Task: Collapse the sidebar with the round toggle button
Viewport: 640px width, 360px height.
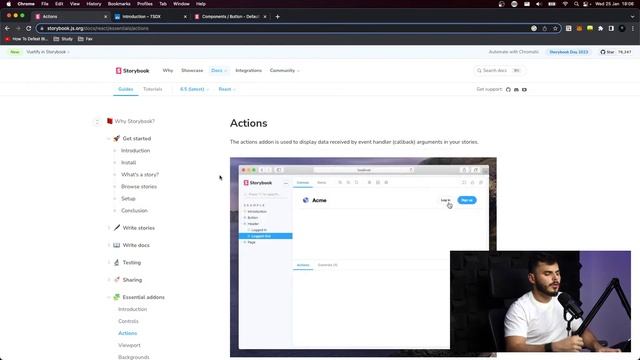Action: click(x=97, y=121)
